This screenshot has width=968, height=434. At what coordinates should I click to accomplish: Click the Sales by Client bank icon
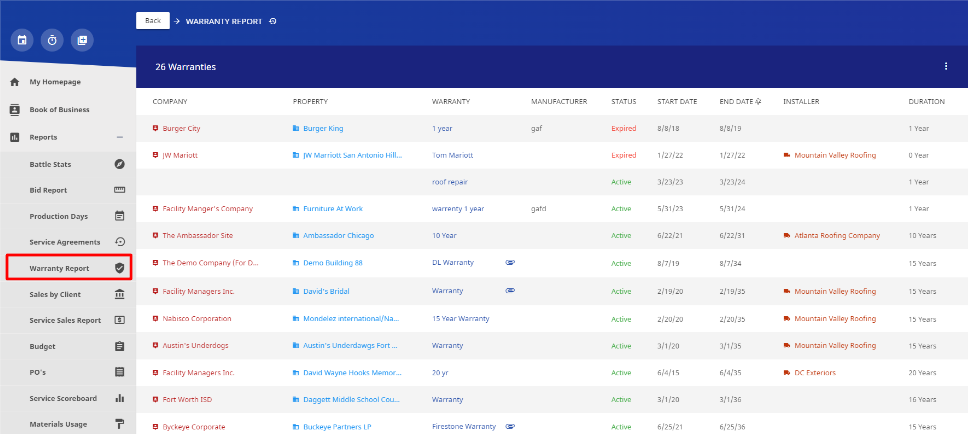click(120, 294)
